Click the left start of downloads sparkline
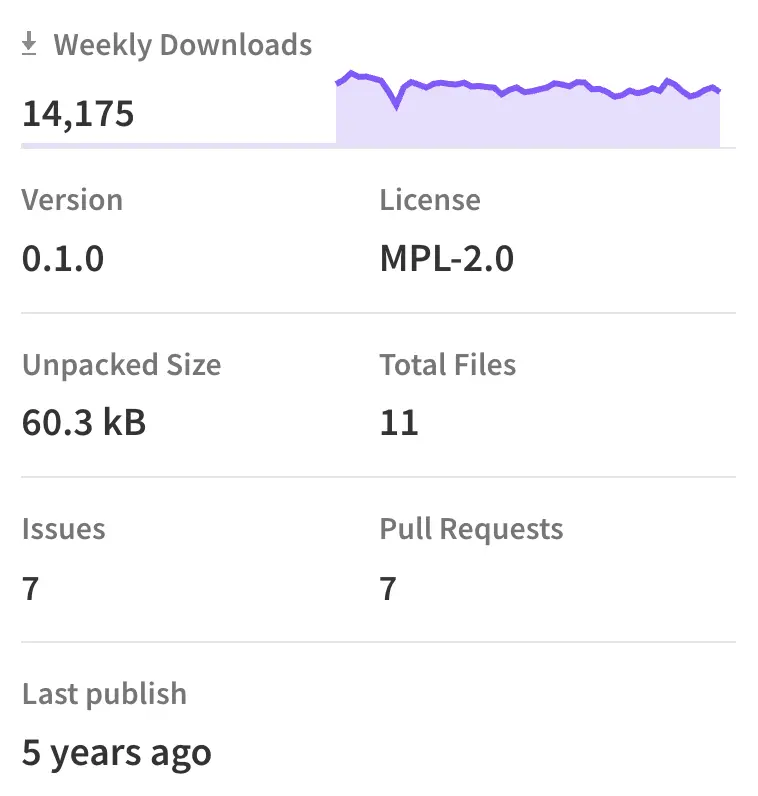Screen dimensions: 758x796 click(339, 84)
